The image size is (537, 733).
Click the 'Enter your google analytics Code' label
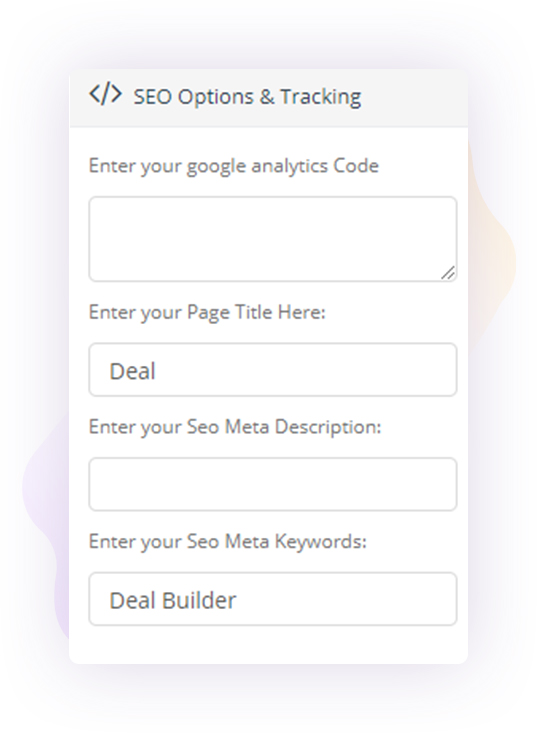coord(234,166)
